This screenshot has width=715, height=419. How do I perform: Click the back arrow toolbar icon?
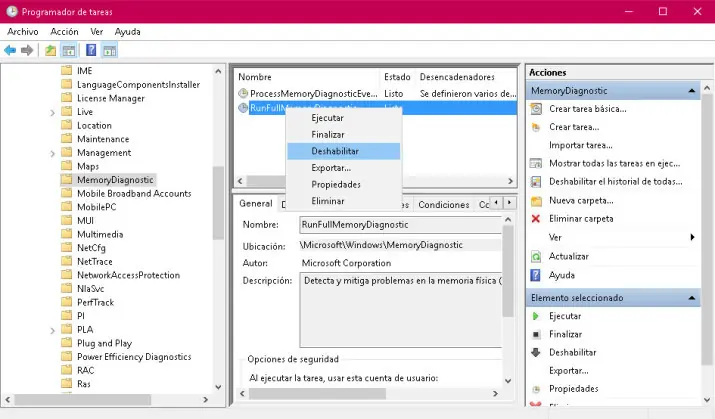coord(10,50)
